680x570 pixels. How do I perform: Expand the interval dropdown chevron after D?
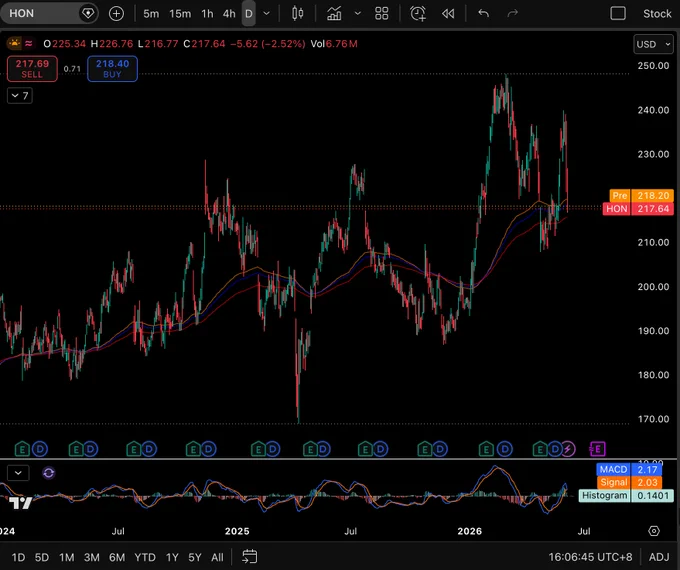267,13
